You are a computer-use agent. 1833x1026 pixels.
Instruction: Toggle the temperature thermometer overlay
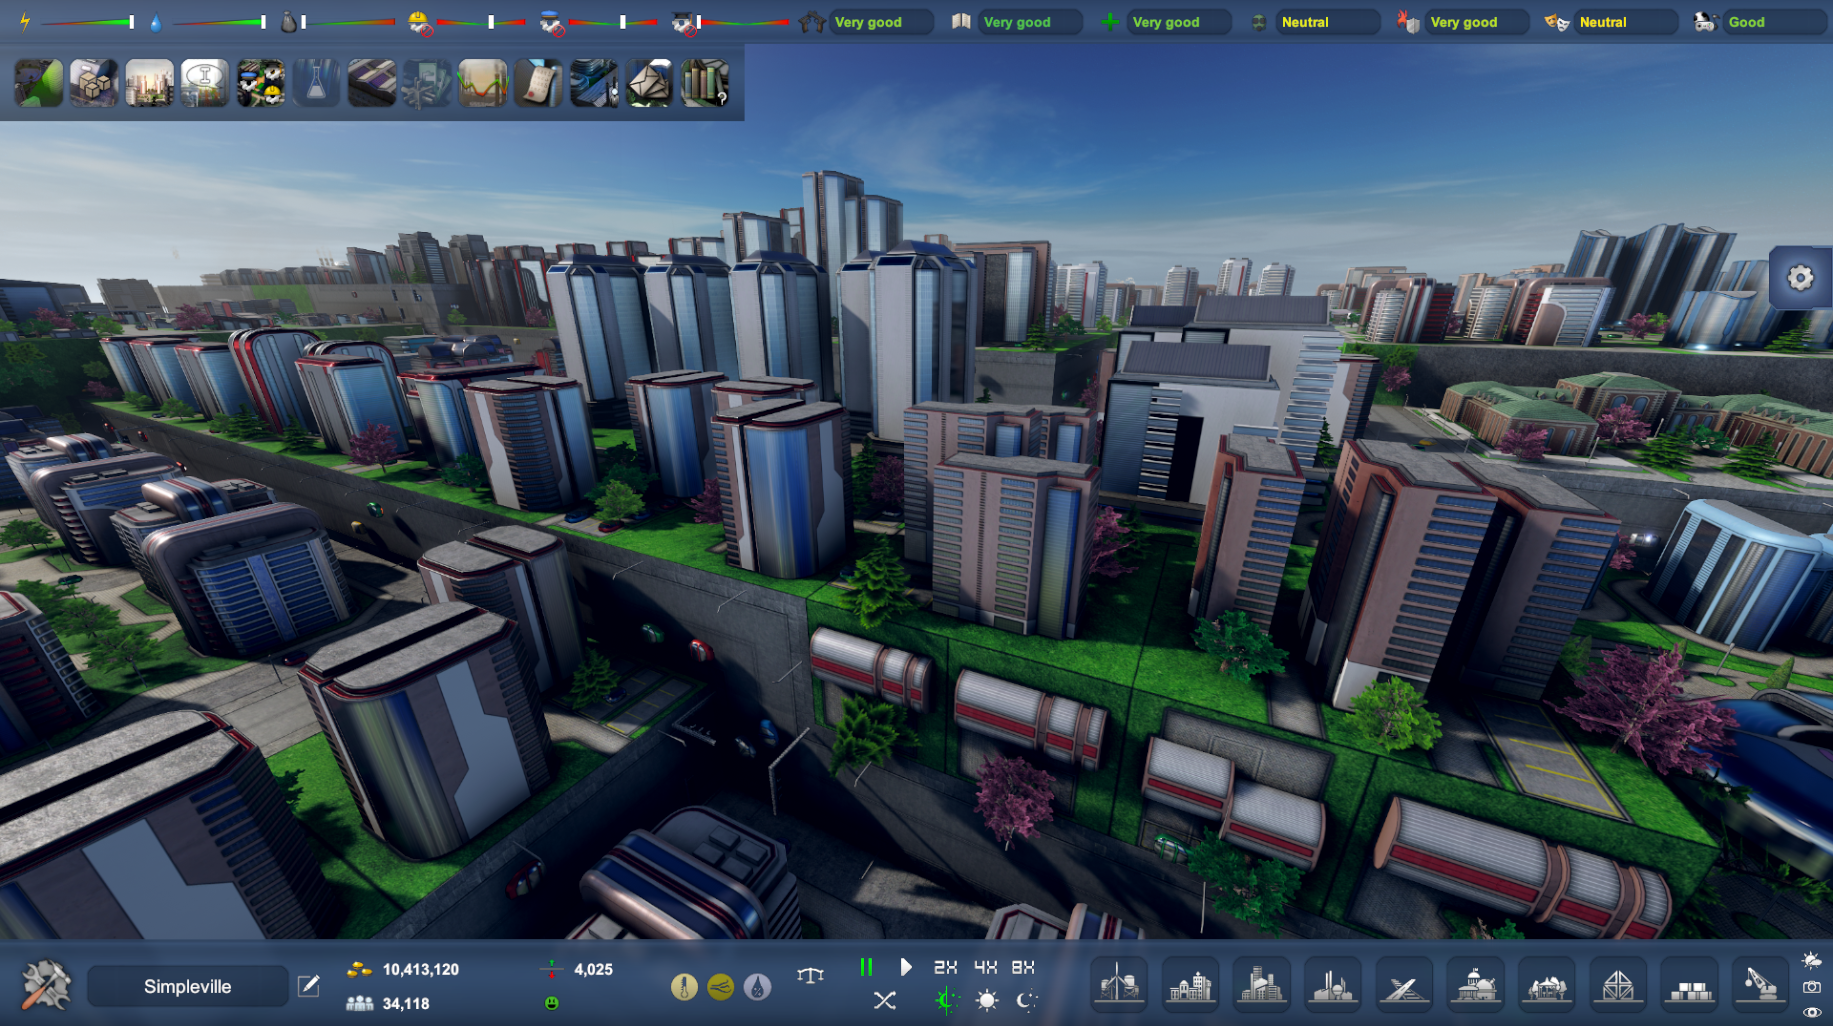684,987
